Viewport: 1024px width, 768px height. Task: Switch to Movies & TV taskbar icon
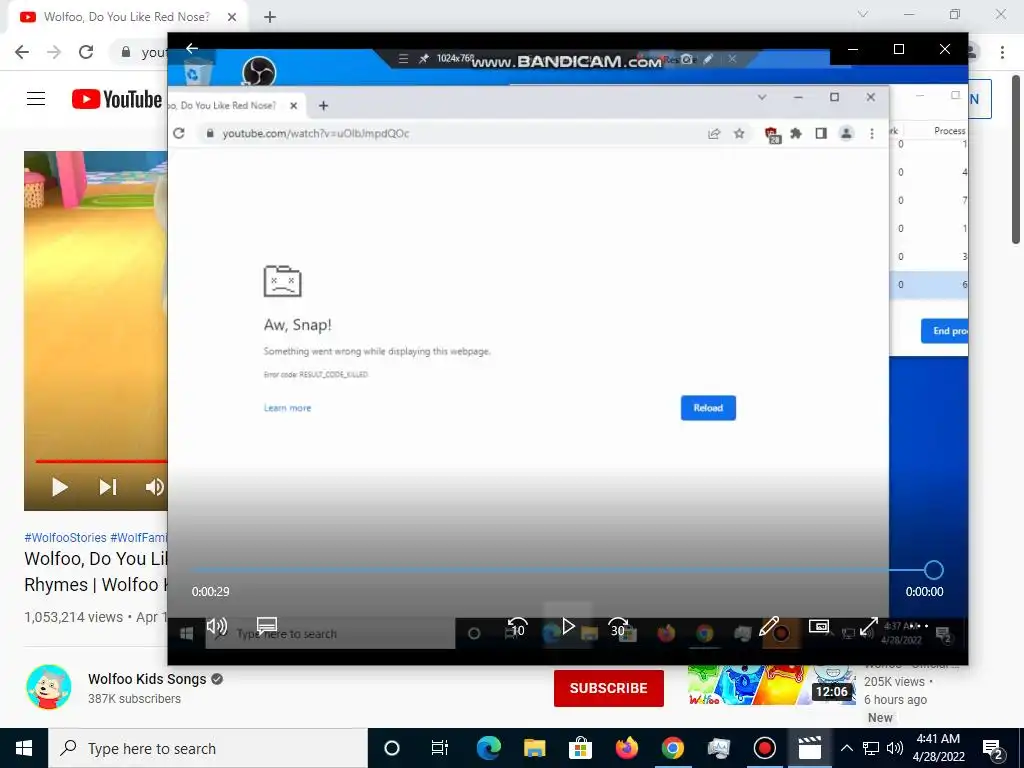[810, 748]
